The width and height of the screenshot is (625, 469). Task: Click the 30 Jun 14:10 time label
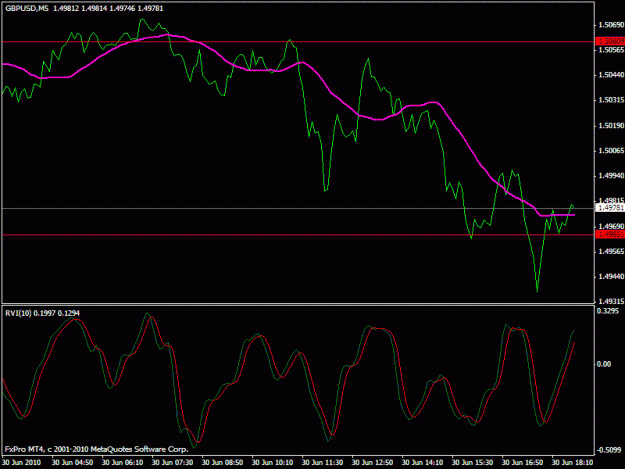tap(422, 463)
